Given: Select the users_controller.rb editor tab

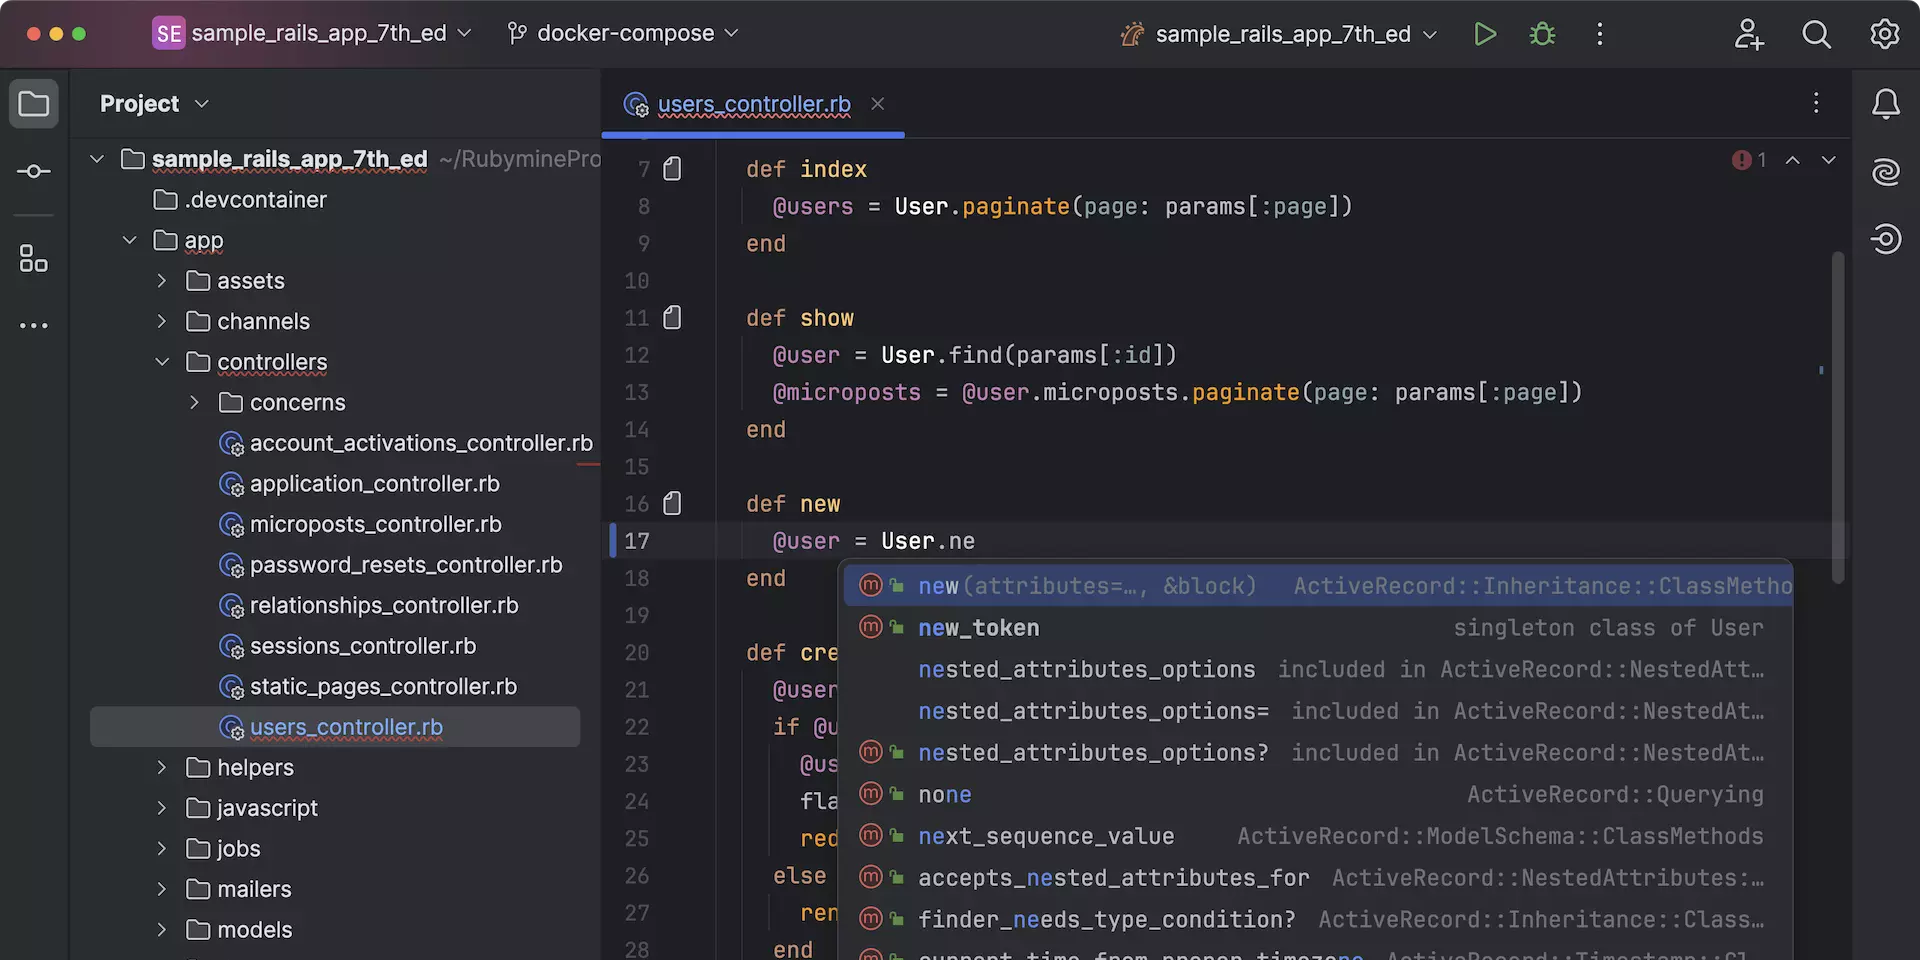Looking at the screenshot, I should point(753,104).
